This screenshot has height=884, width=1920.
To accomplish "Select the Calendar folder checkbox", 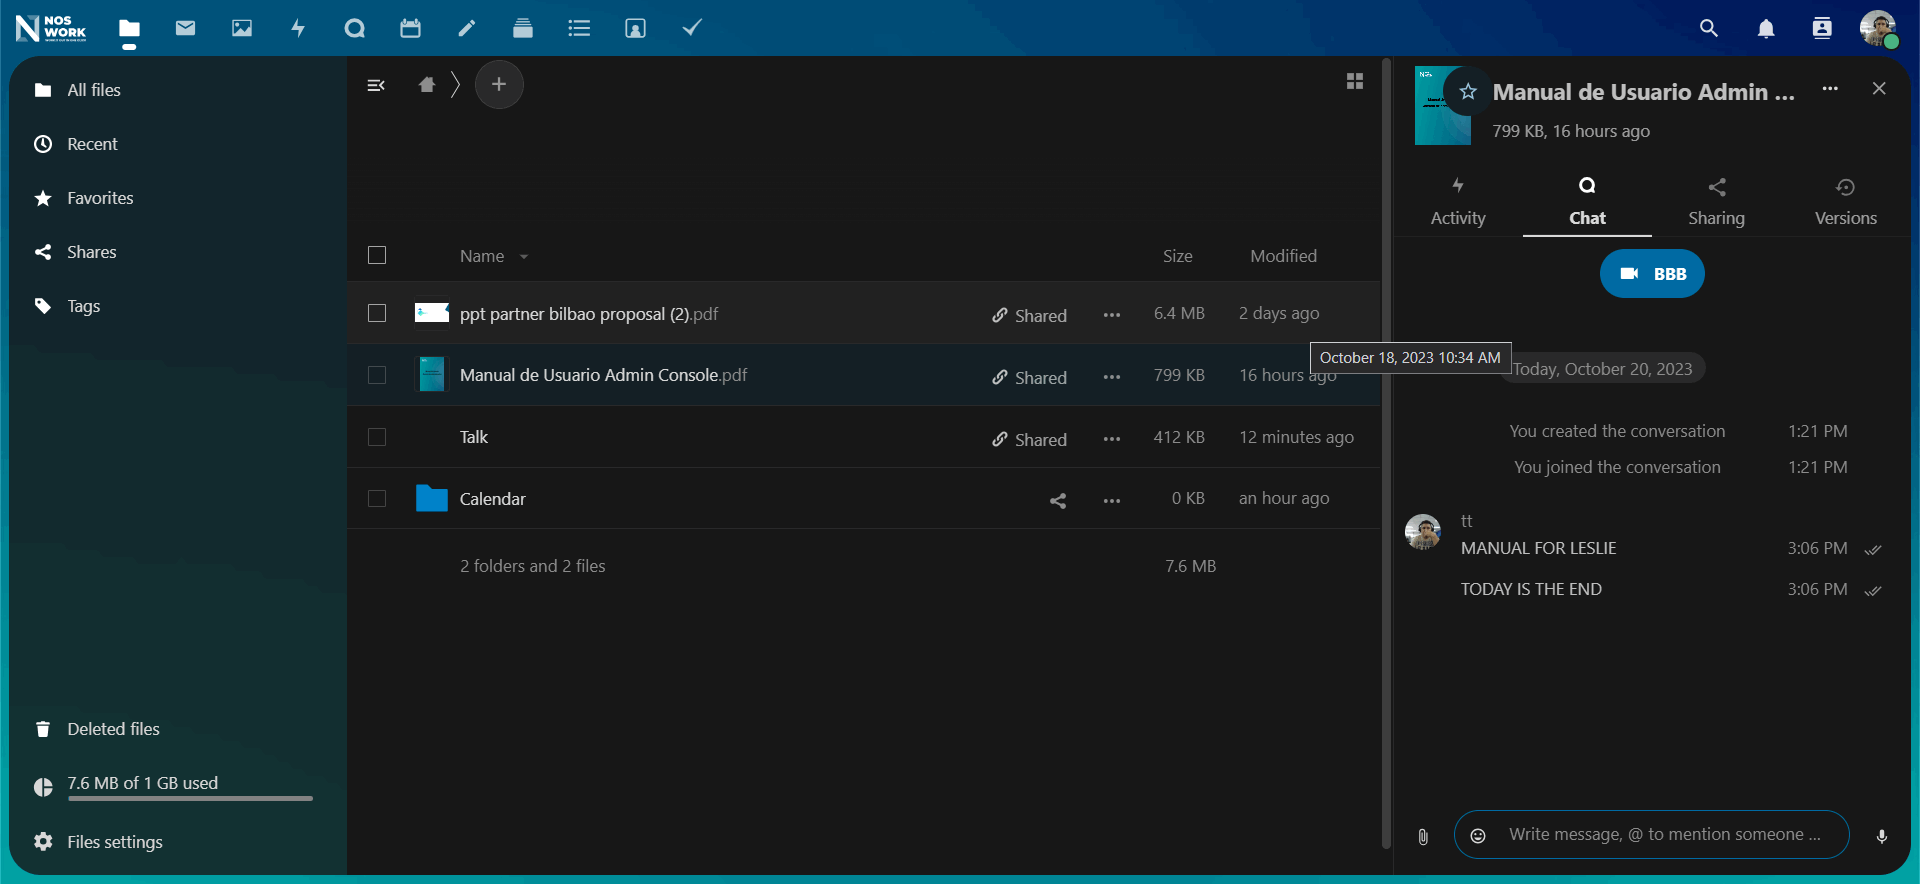I will click(x=377, y=498).
